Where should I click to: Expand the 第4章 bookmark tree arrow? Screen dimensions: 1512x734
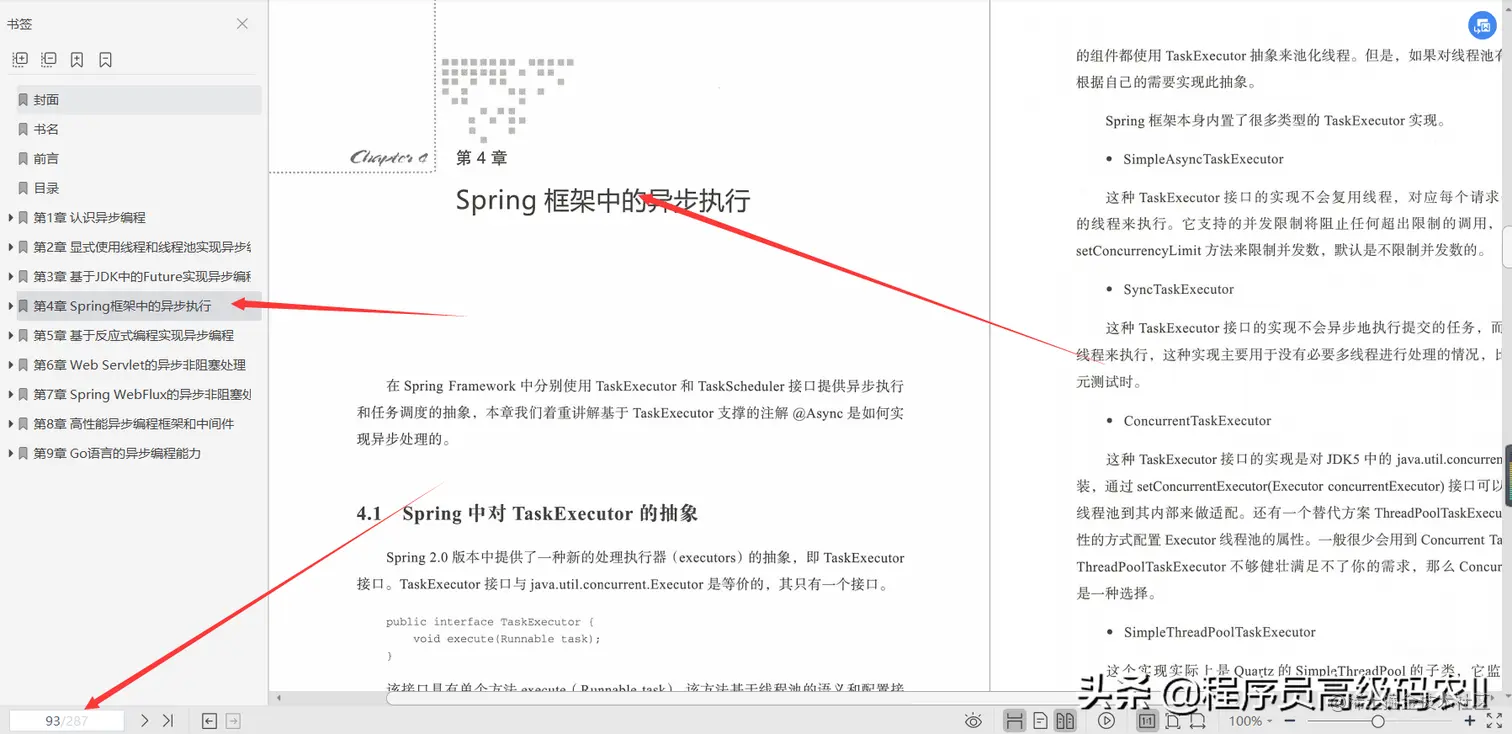10,306
